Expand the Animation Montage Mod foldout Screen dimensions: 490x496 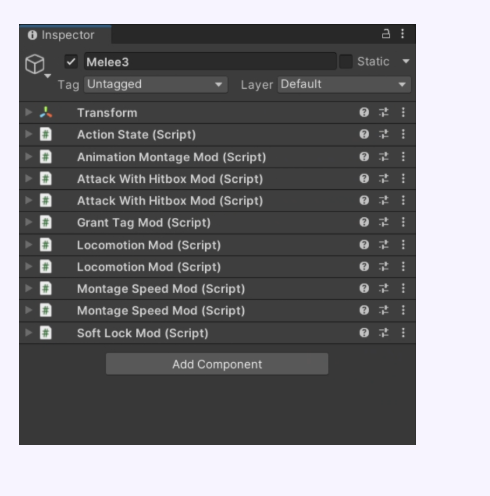pyautogui.click(x=29, y=157)
